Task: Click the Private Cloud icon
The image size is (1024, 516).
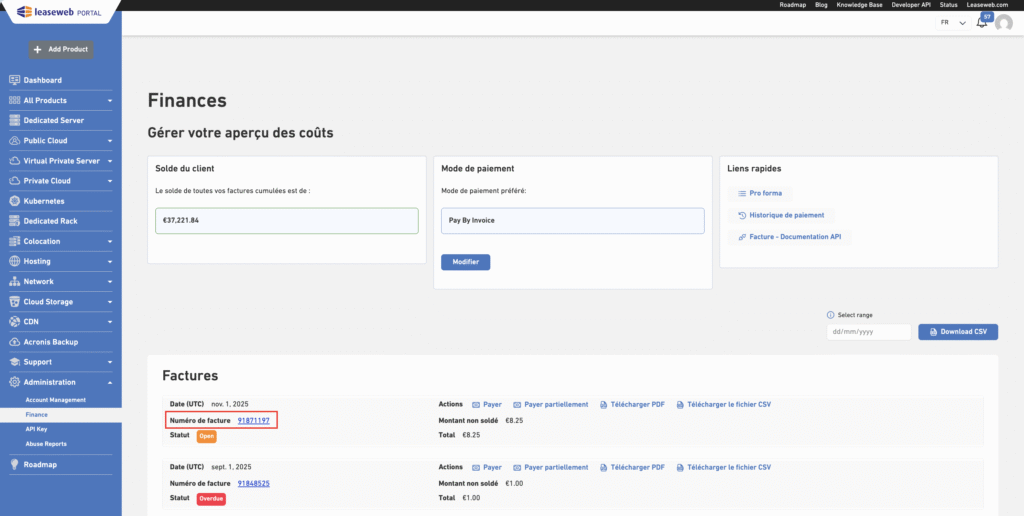Action: pyautogui.click(x=14, y=180)
